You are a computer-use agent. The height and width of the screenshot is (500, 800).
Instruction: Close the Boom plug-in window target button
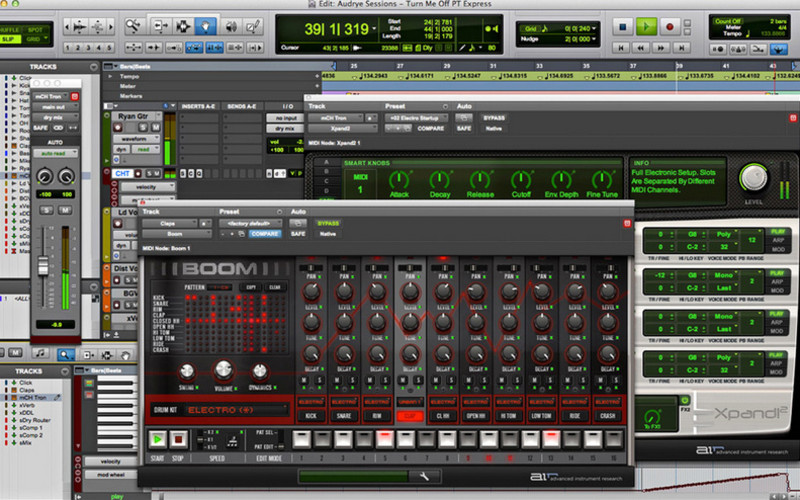click(627, 223)
